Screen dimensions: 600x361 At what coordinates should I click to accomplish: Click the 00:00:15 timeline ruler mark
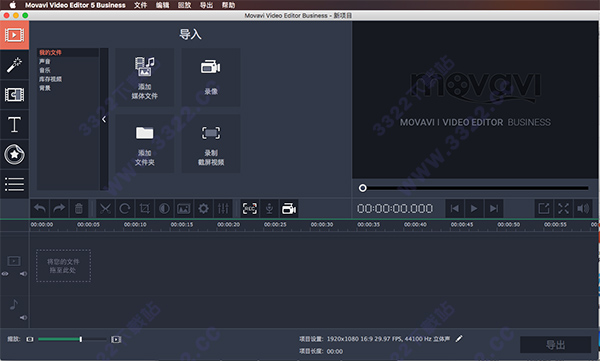182,225
